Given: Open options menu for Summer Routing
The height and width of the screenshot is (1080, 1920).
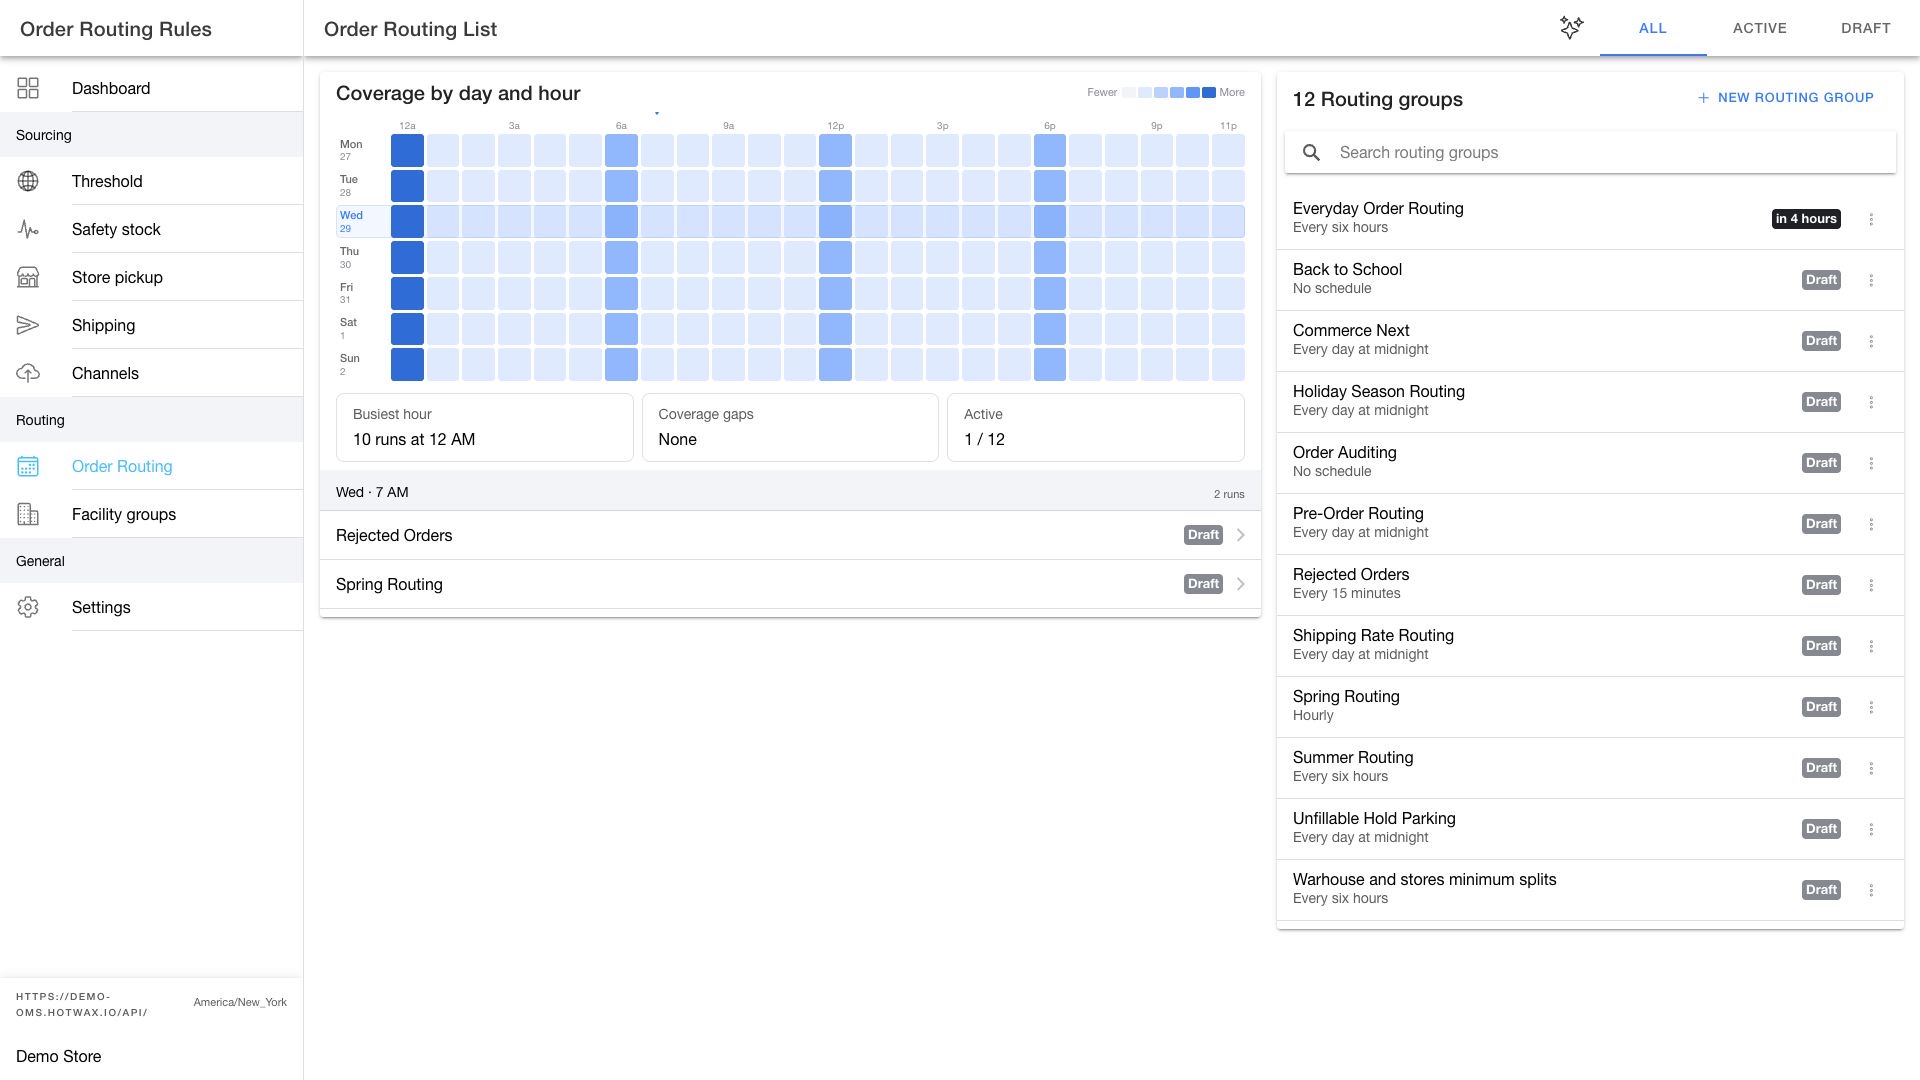Looking at the screenshot, I should [x=1871, y=768].
